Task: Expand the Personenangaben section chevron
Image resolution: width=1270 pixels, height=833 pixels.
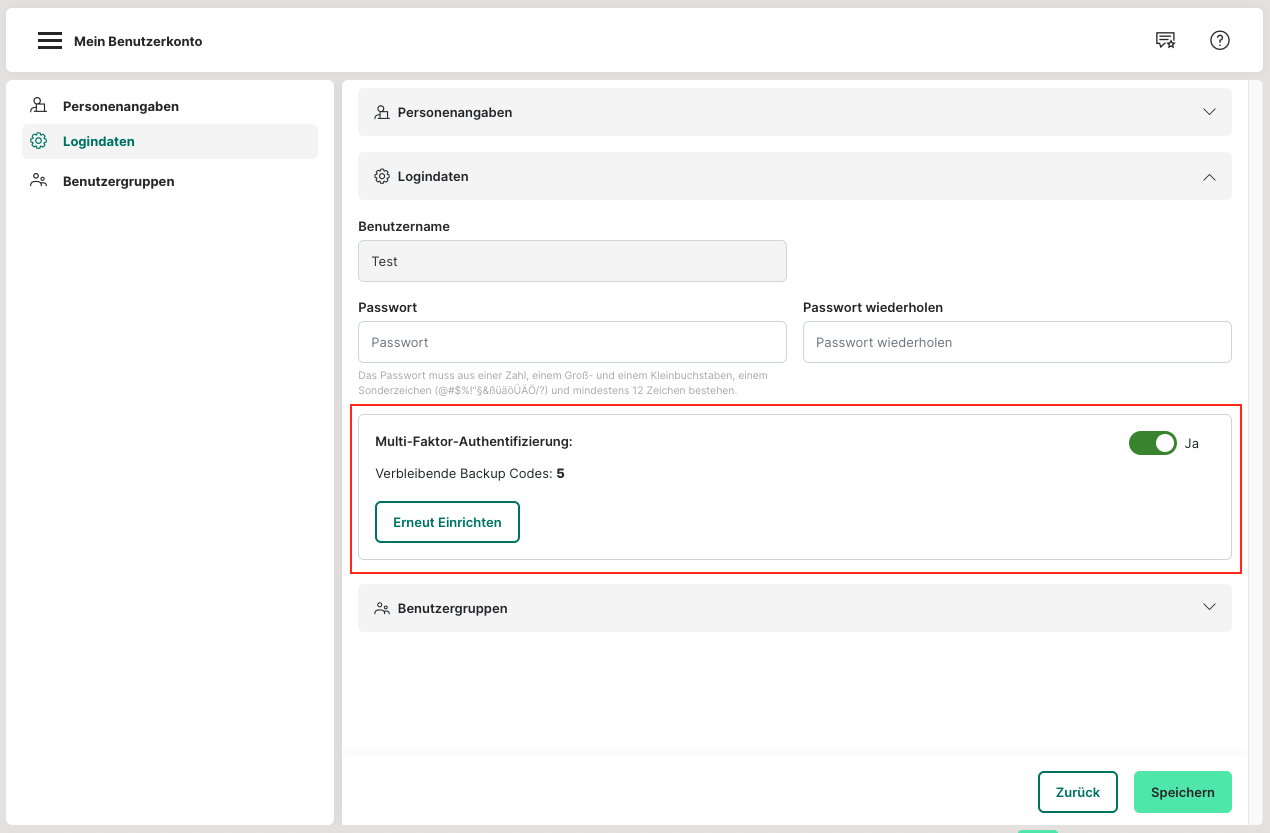Action: [x=1209, y=112]
